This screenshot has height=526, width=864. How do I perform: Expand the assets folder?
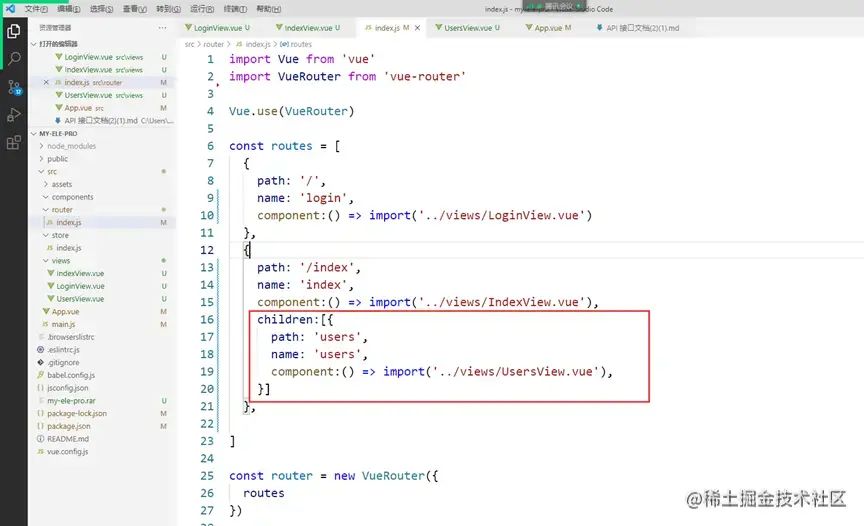(46, 184)
